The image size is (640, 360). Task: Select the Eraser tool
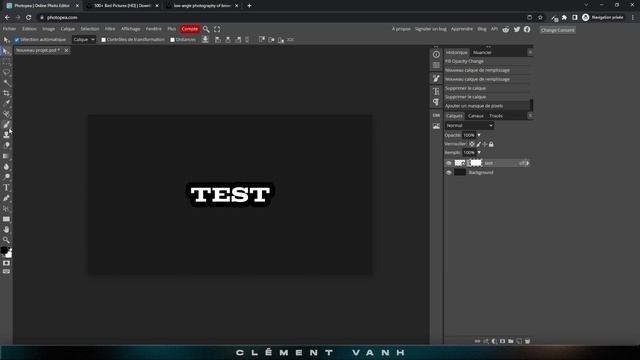point(6,146)
